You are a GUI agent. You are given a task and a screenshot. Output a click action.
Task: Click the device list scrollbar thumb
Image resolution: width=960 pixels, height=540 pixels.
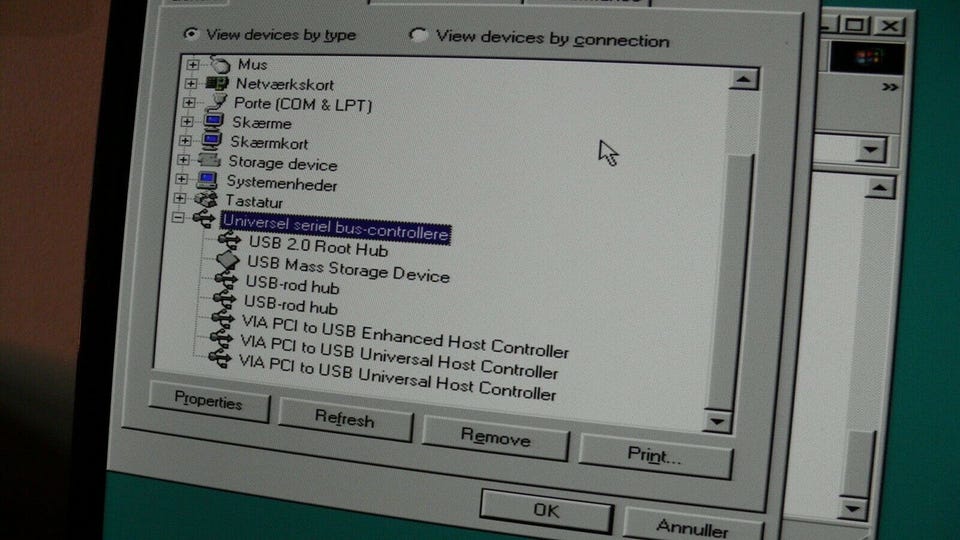730,282
